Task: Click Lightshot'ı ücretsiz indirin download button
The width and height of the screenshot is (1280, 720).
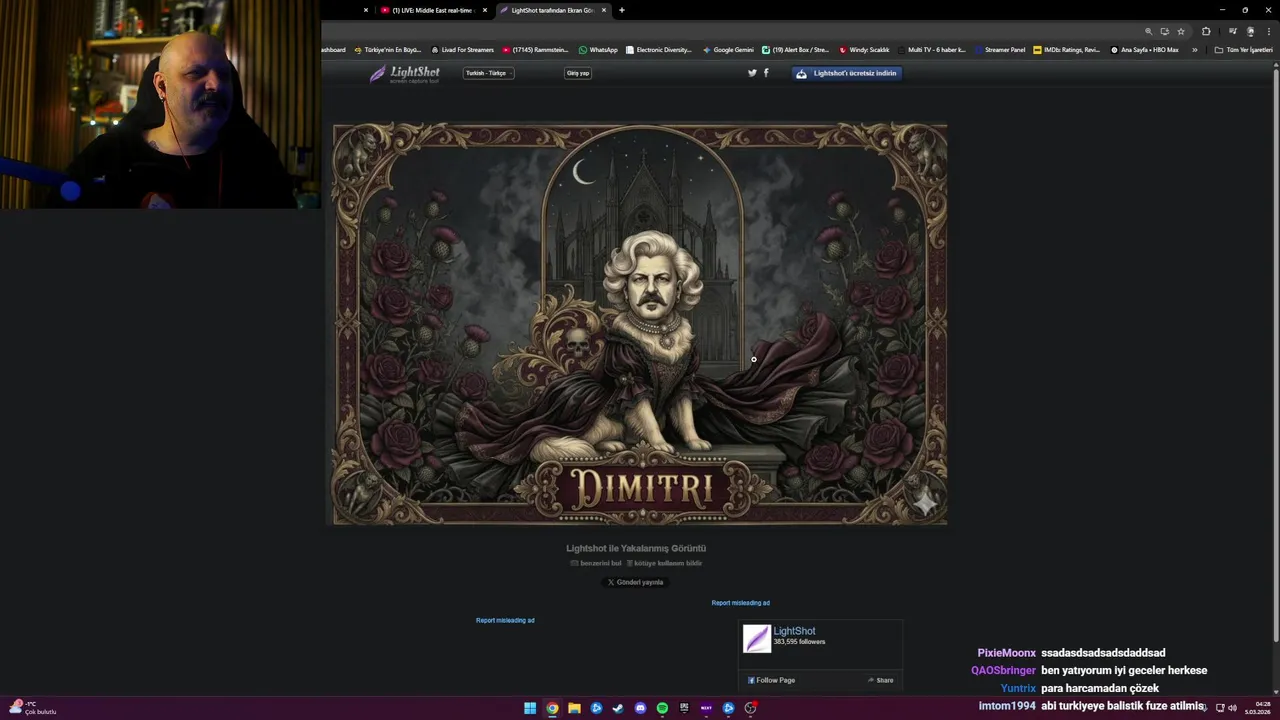Action: [847, 73]
